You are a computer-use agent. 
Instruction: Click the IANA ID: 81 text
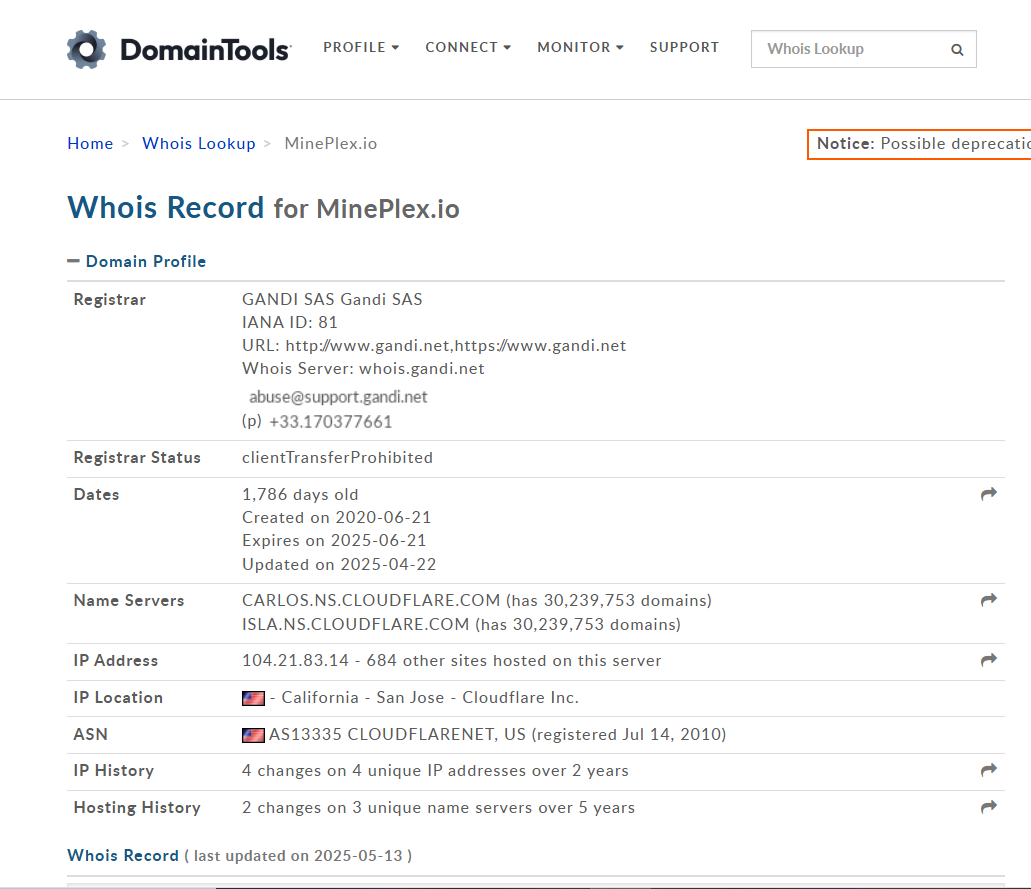289,322
